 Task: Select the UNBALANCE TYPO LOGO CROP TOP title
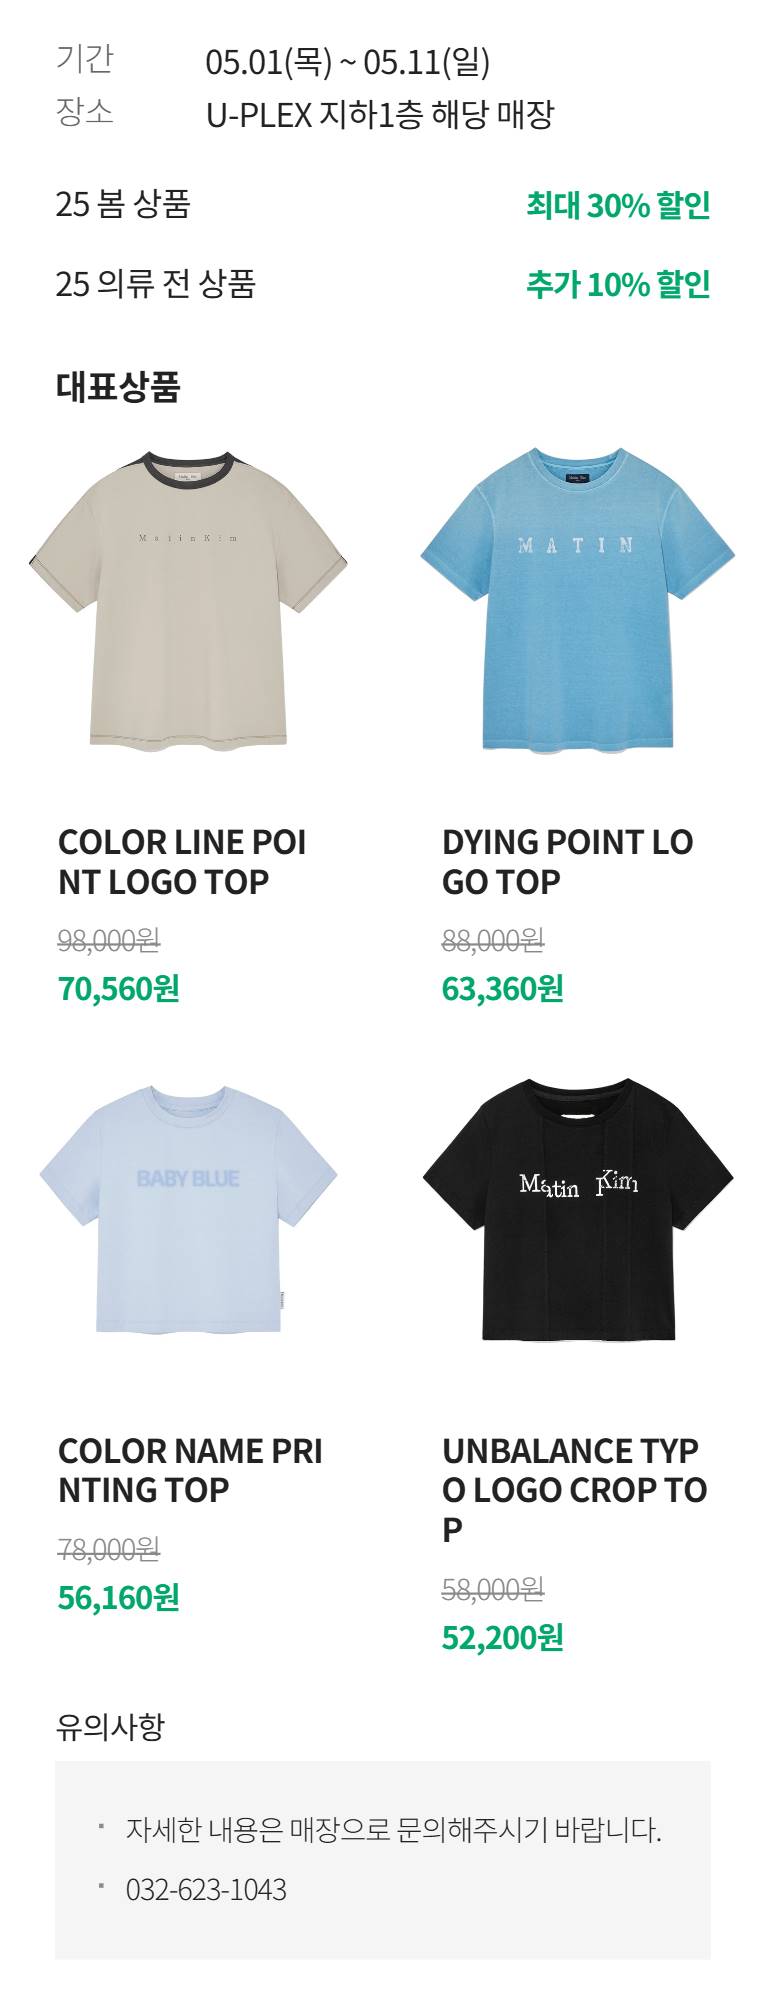click(x=574, y=1490)
